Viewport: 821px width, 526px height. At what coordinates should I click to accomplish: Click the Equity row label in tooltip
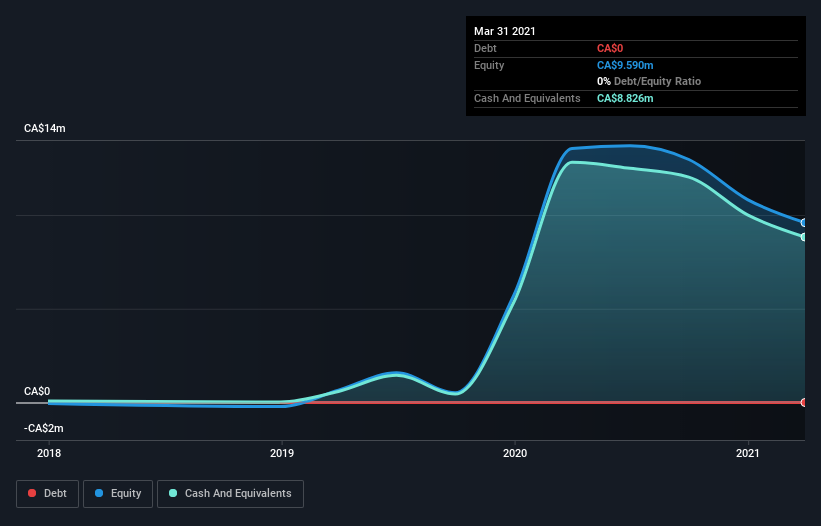[x=489, y=65]
